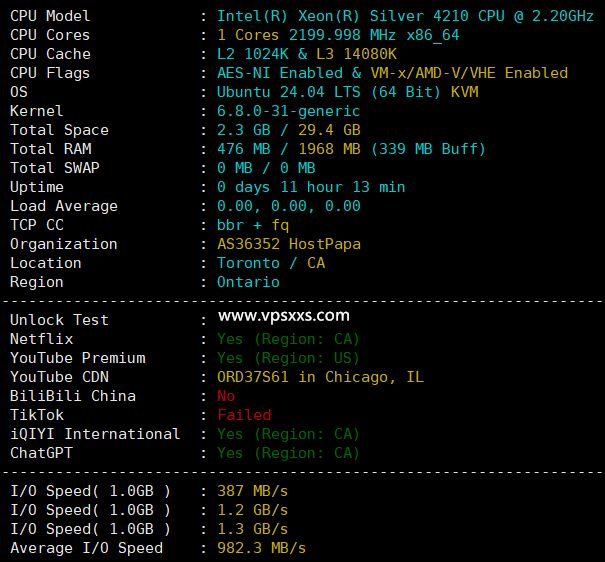Select the Total RAM usage value
The image size is (605, 562).
pyautogui.click(x=351, y=149)
